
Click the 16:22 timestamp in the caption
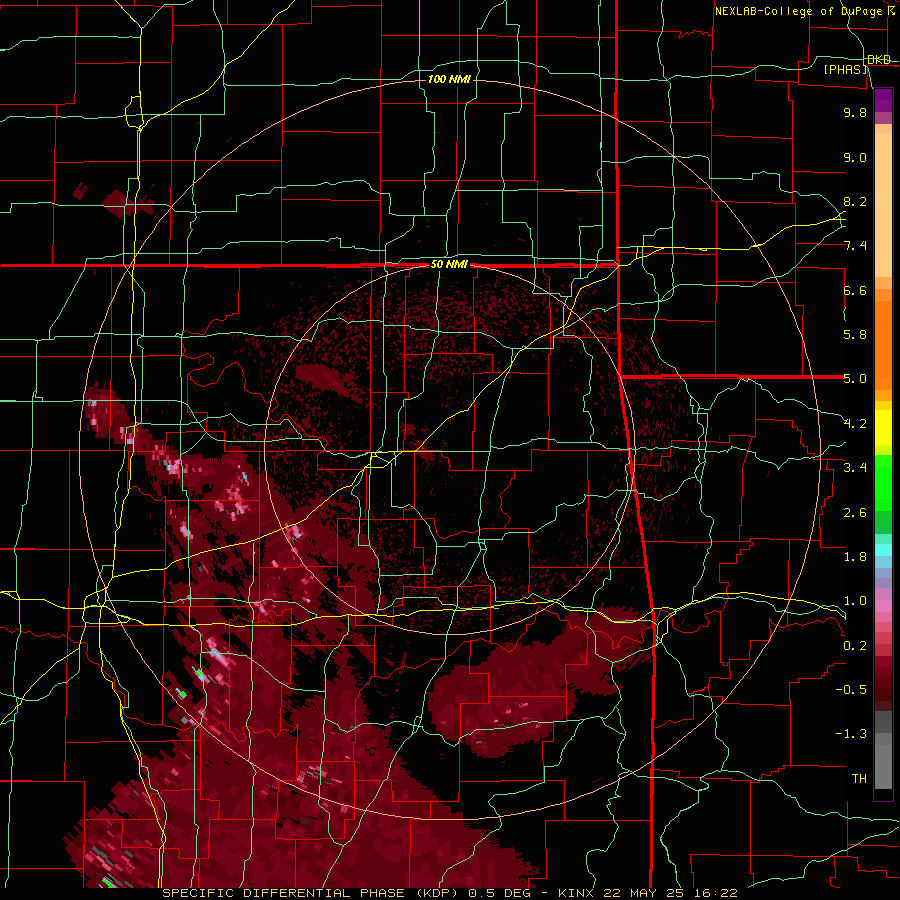(717, 893)
